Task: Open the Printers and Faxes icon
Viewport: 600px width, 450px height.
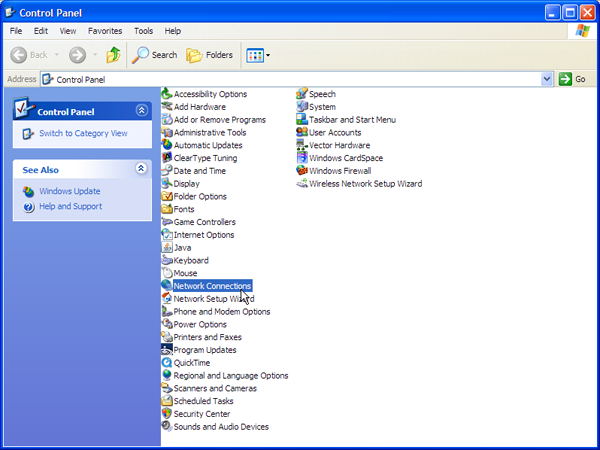Action: click(x=167, y=337)
